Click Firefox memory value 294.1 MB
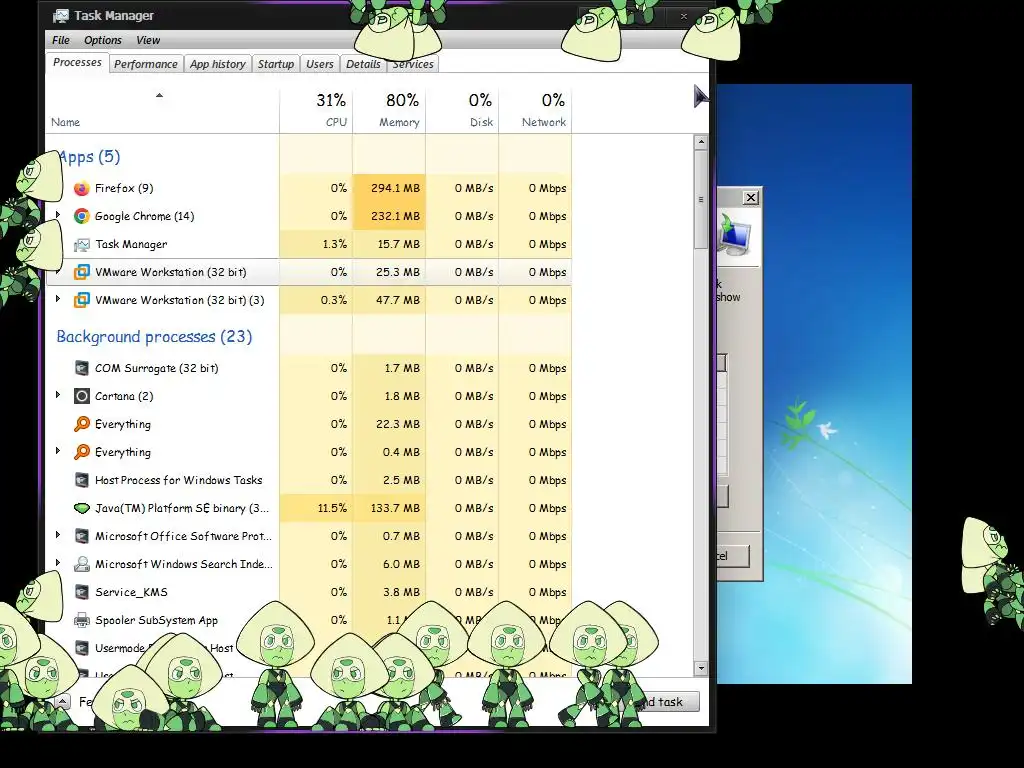The width and height of the screenshot is (1024, 768). pos(395,188)
